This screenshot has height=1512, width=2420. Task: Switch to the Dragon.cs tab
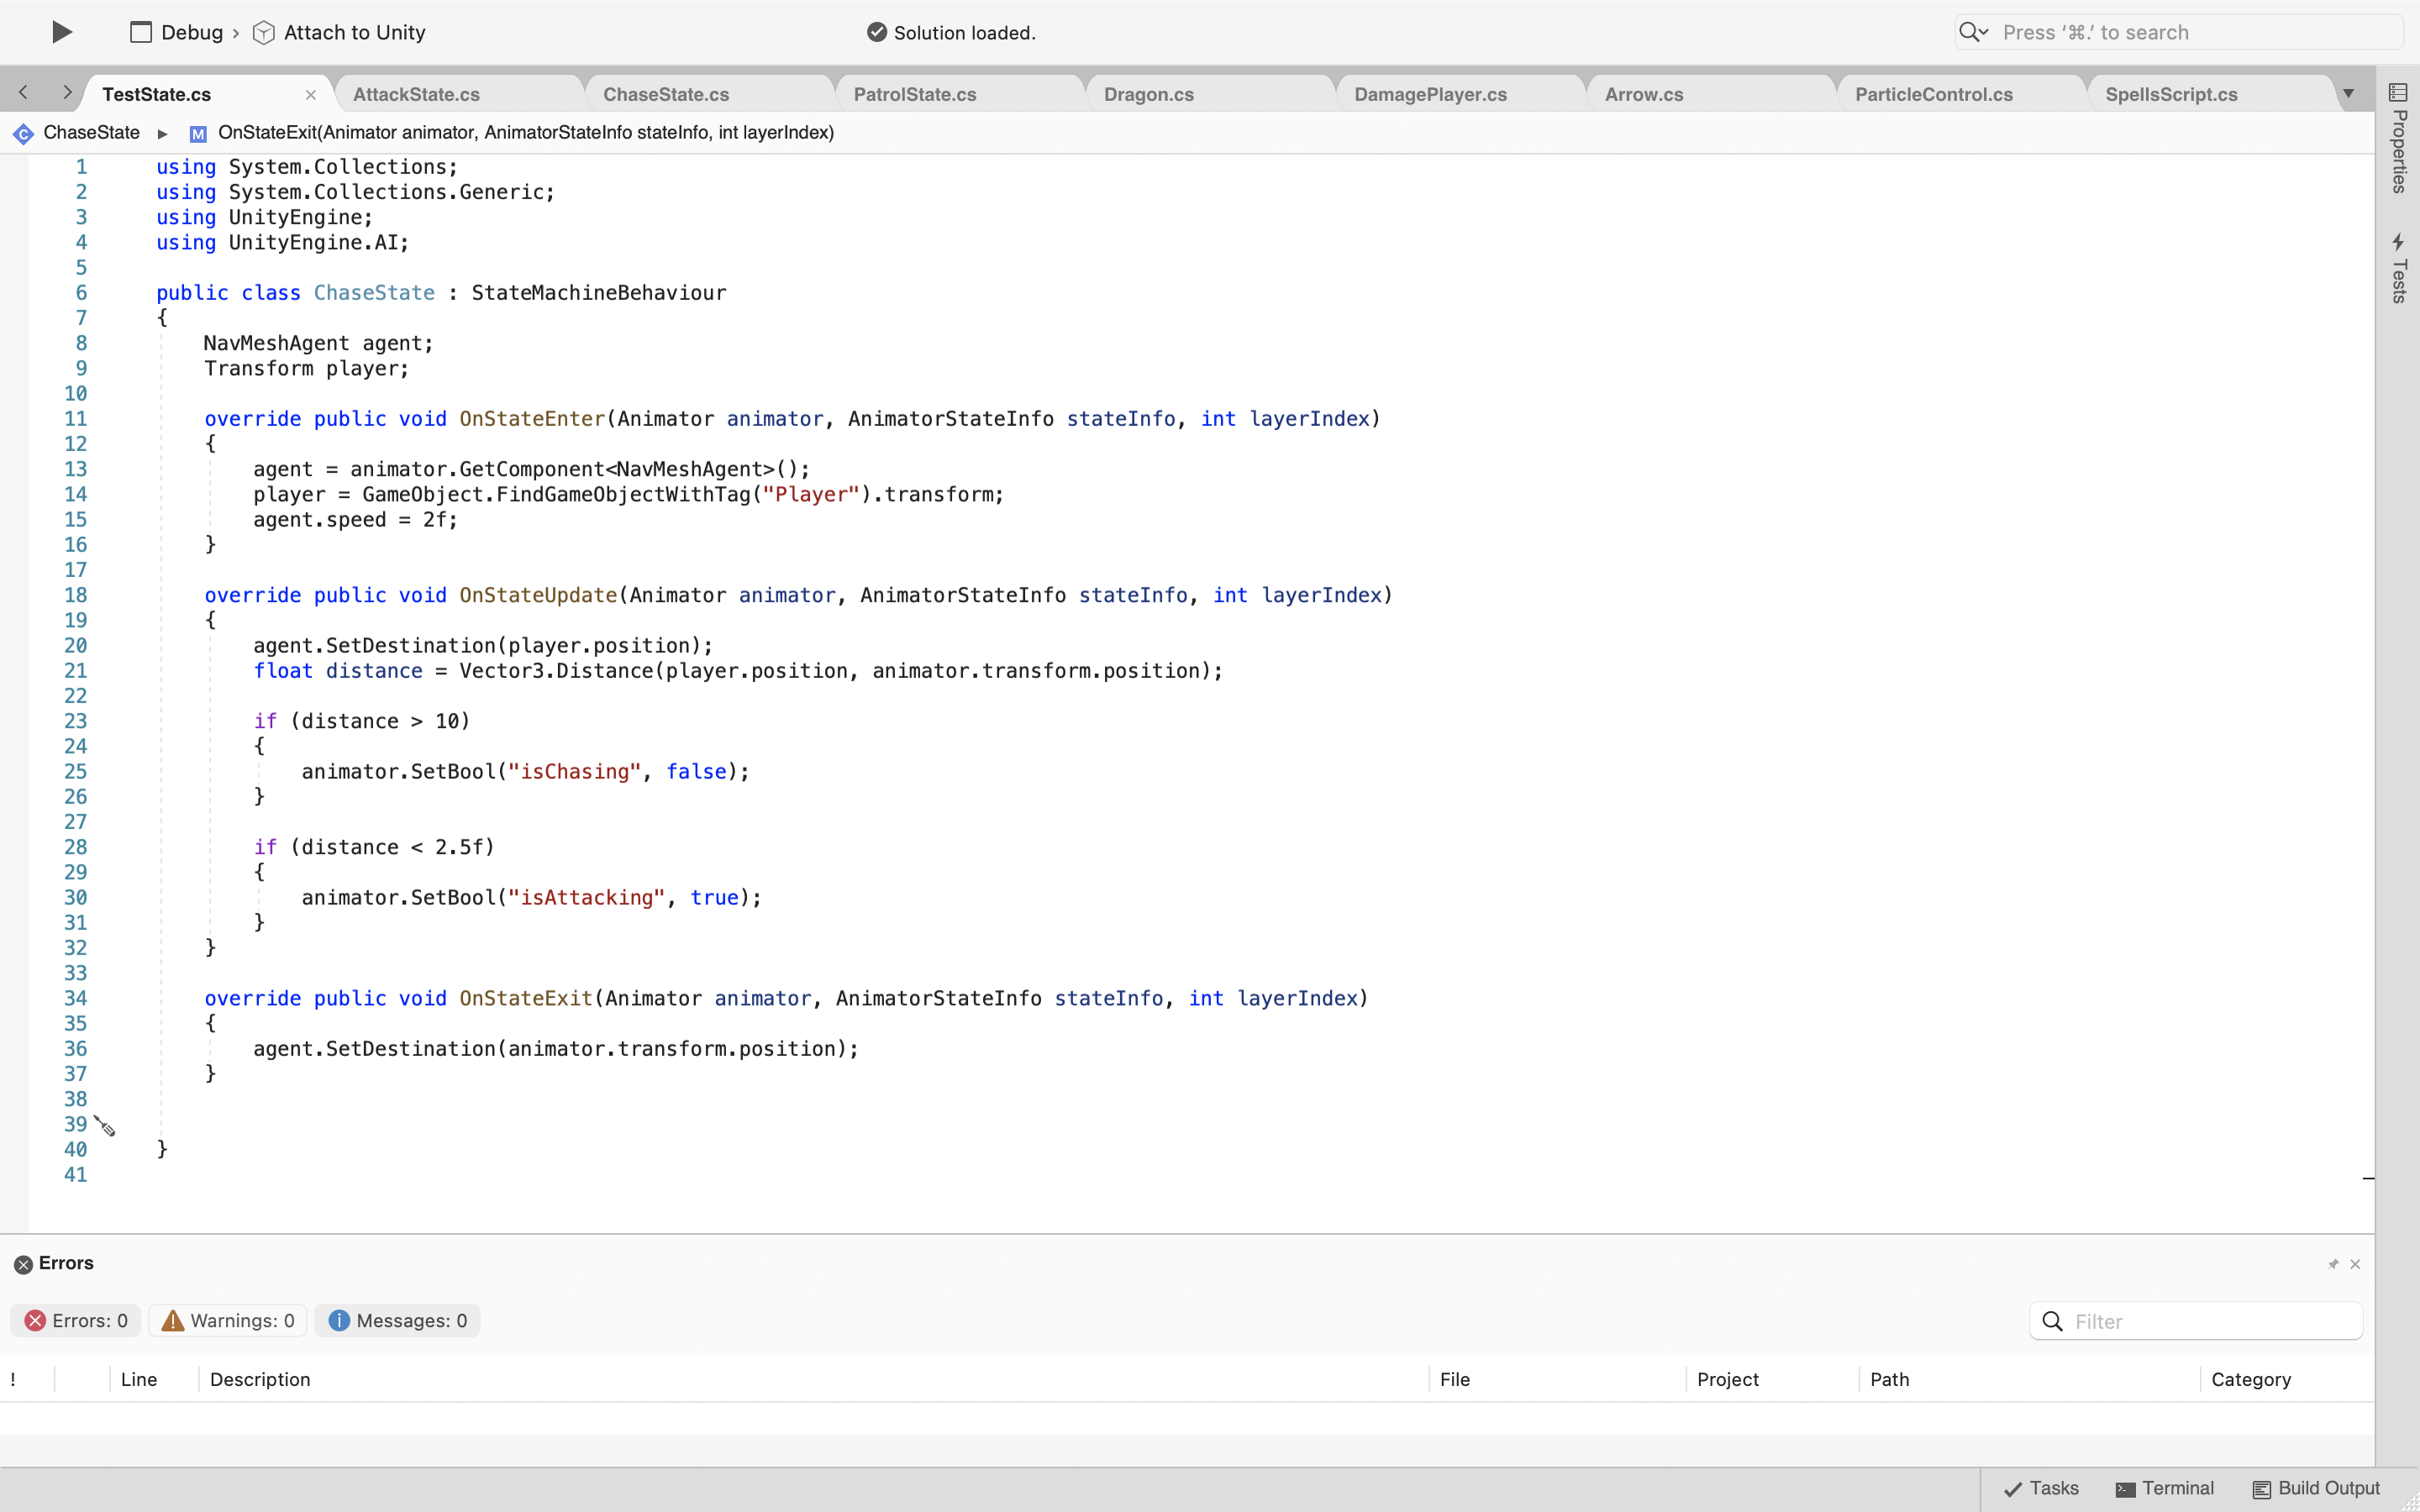coord(1148,95)
